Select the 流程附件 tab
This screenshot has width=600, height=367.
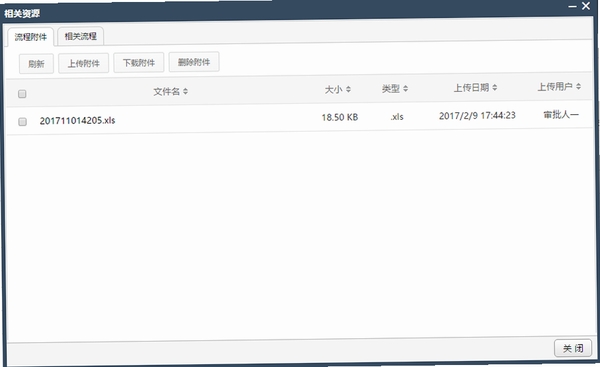pyautogui.click(x=31, y=37)
